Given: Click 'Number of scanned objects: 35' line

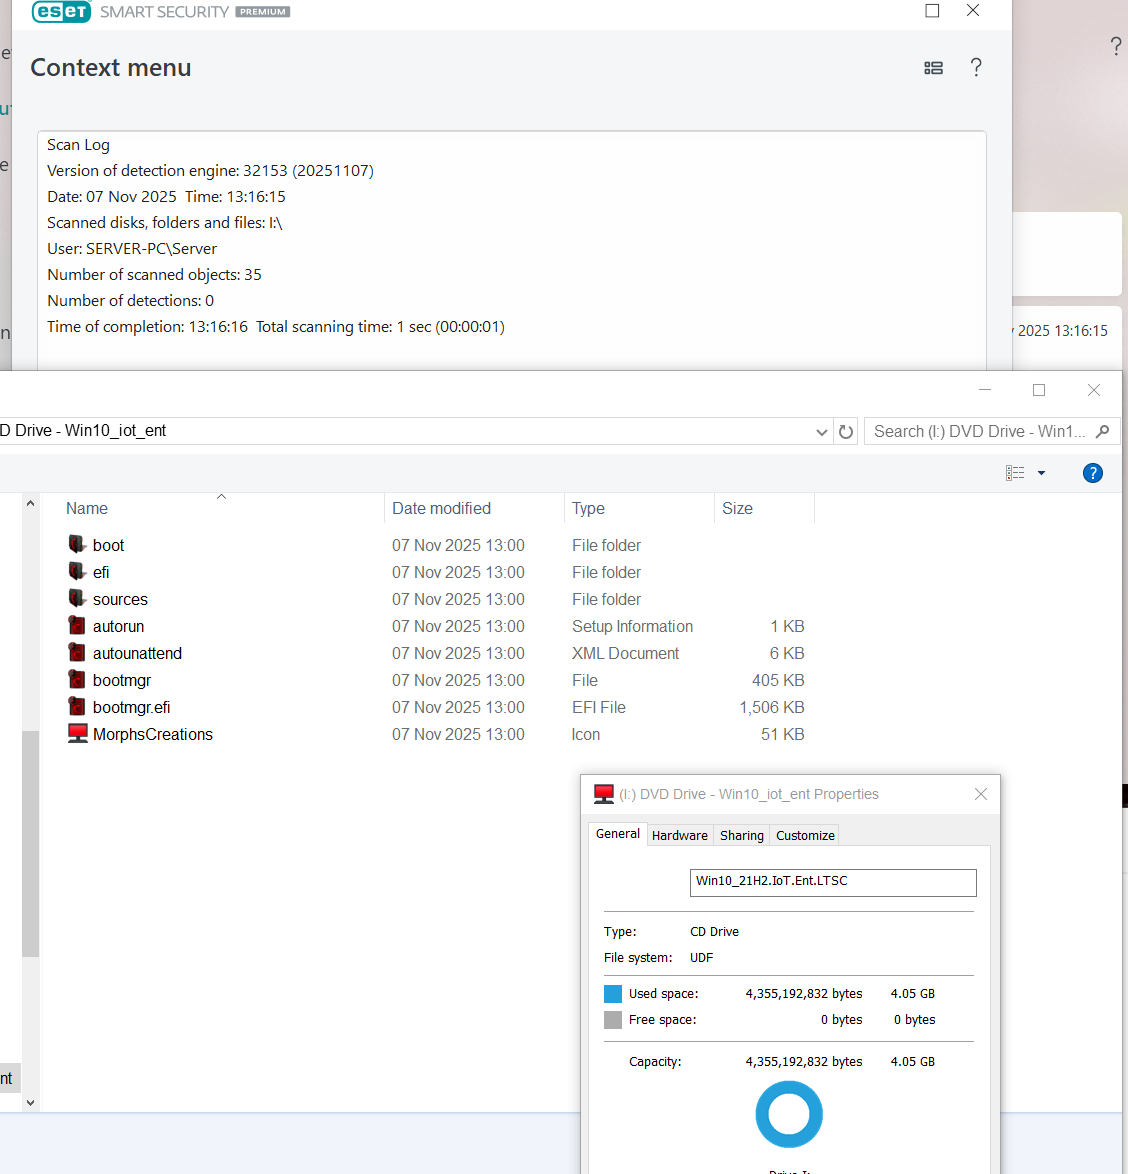Looking at the screenshot, I should pyautogui.click(x=154, y=275).
